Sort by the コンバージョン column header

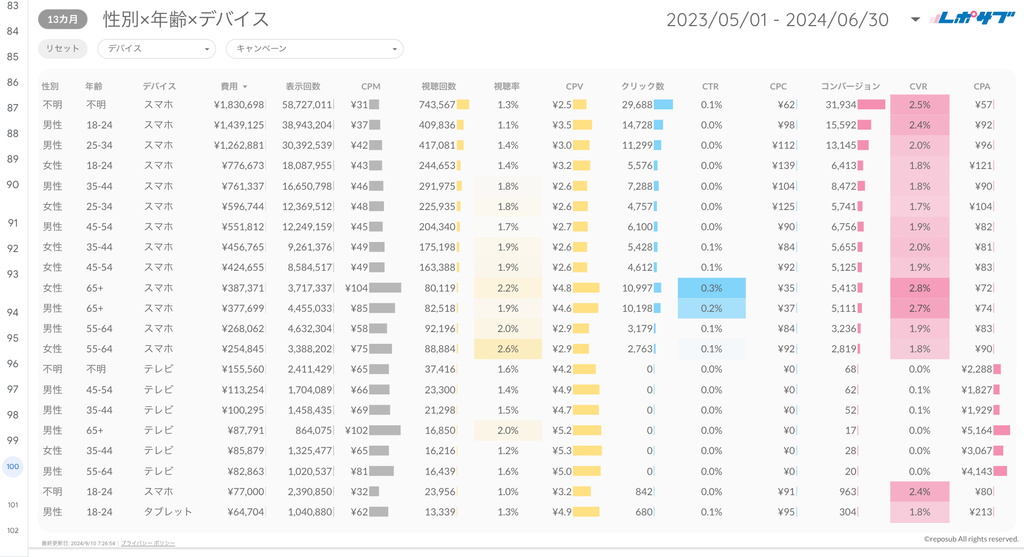850,87
